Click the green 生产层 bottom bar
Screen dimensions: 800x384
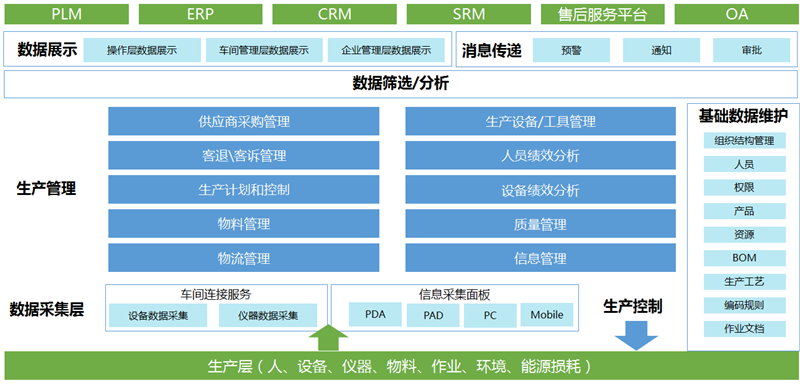coord(400,367)
